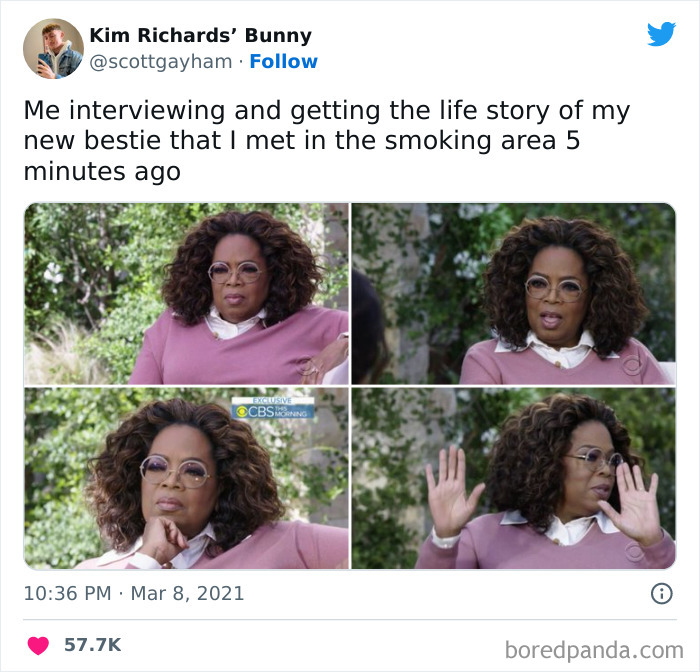Open top-left photo of woman looking sideways
The height and width of the screenshot is (672, 700).
[x=186, y=293]
